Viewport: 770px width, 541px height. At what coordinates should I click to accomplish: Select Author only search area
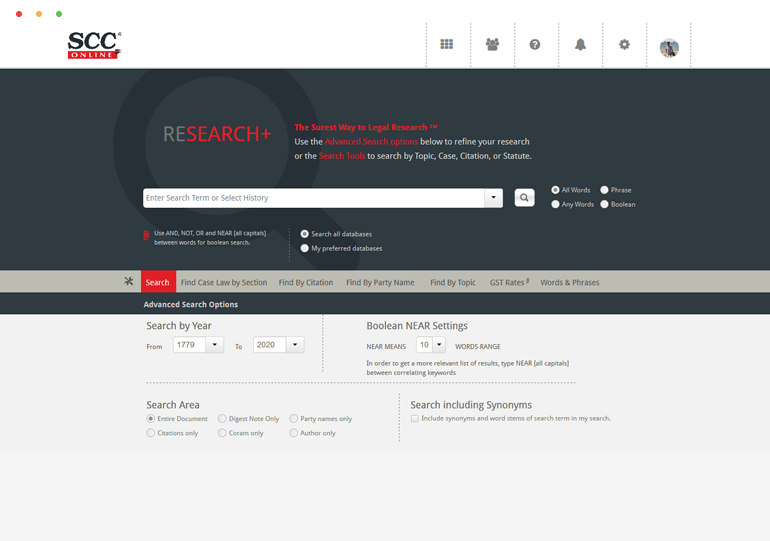[293, 433]
